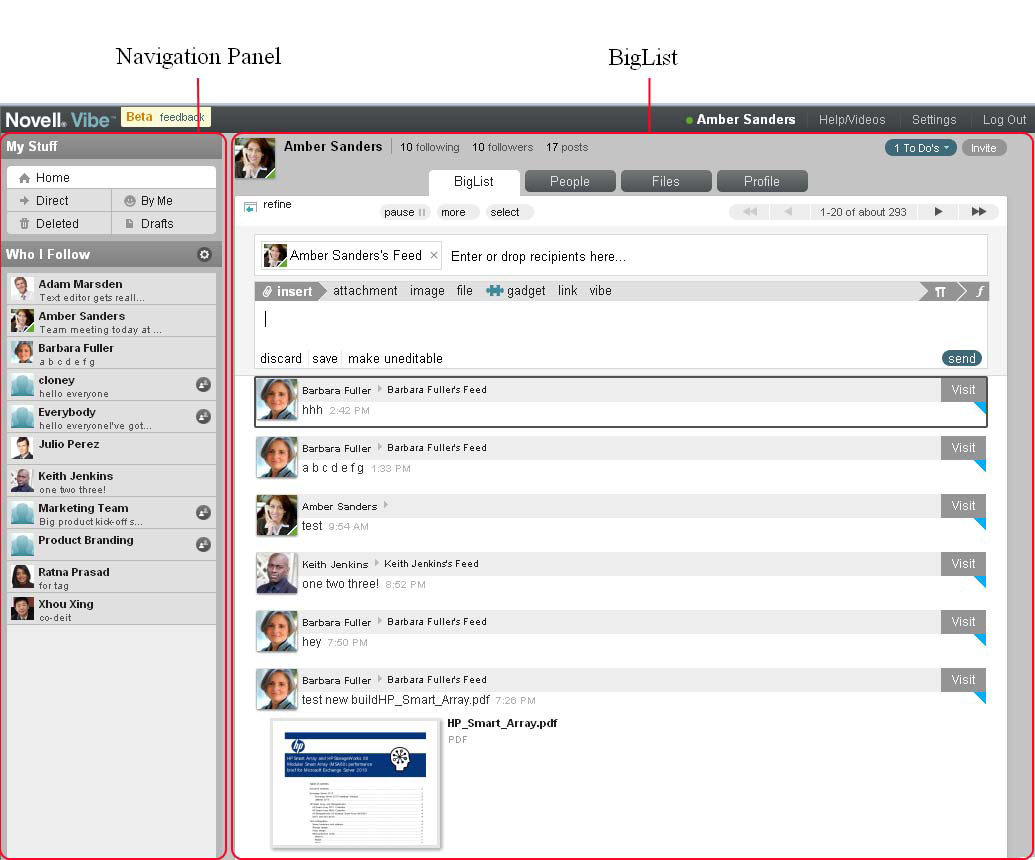This screenshot has height=860, width=1035.
Task: Open the more options menu
Action: pyautogui.click(x=456, y=212)
